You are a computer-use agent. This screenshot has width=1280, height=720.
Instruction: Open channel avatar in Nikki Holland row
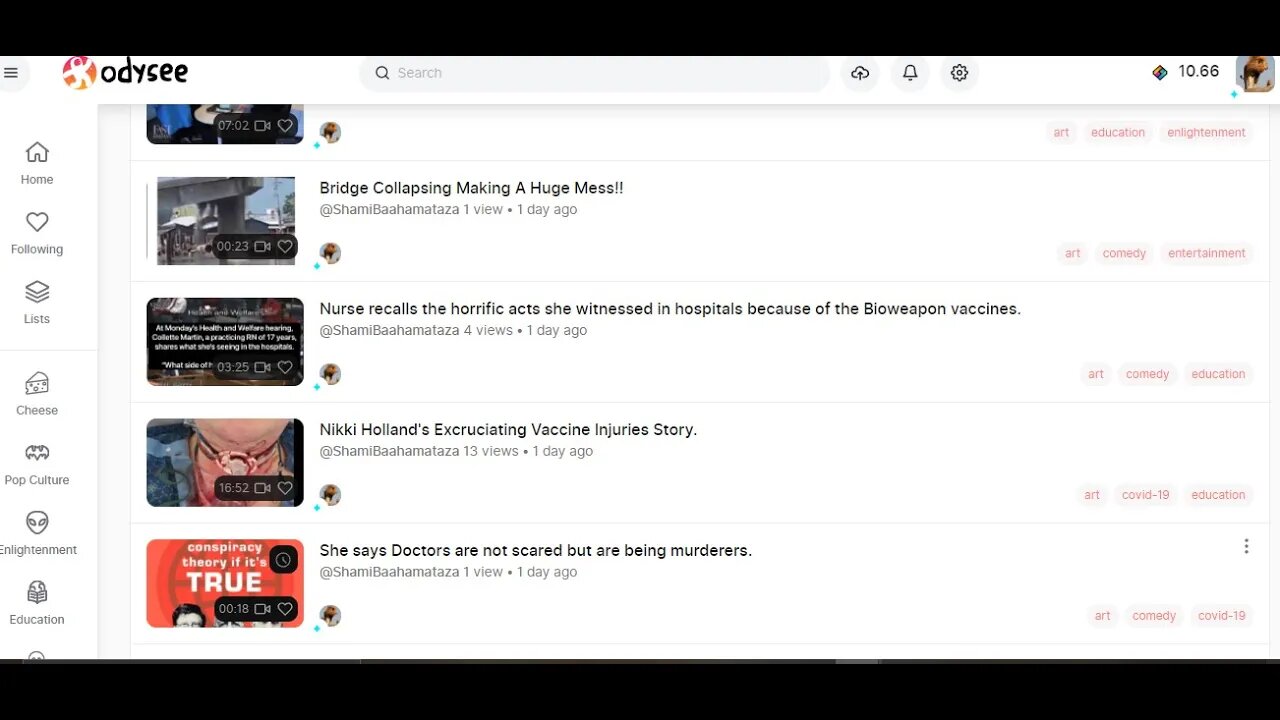(x=330, y=495)
